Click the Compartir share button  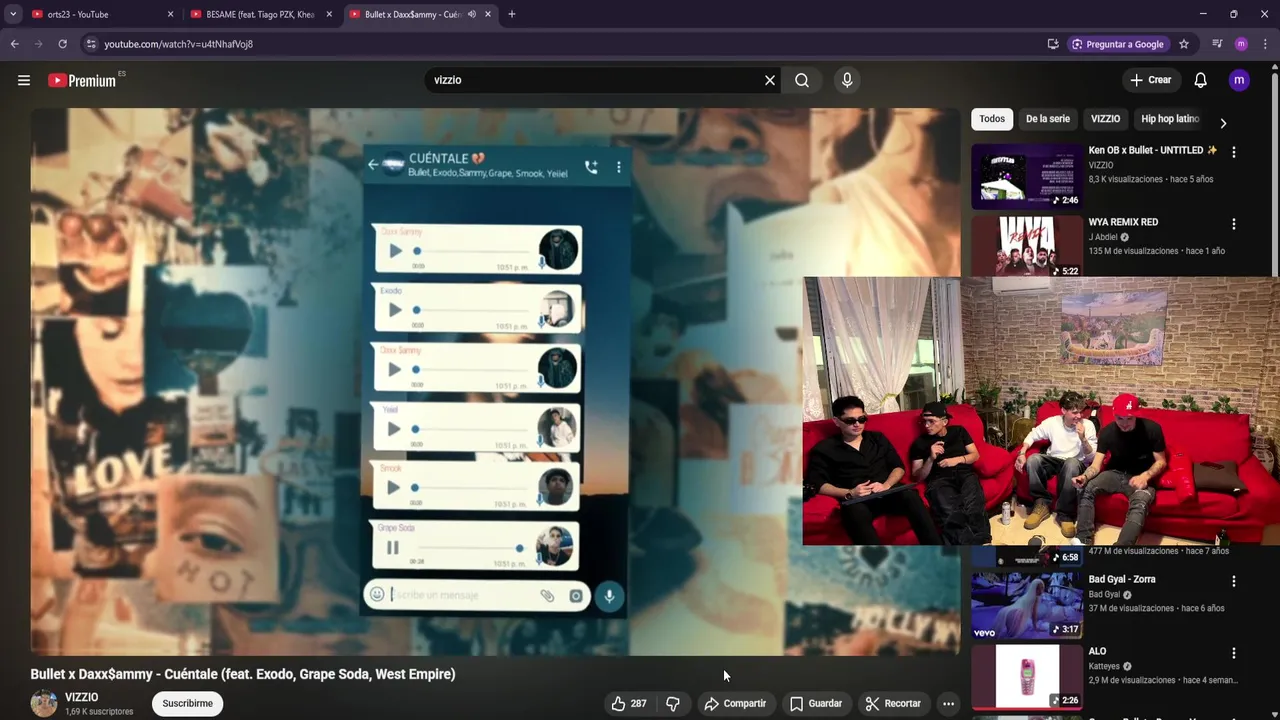(735, 703)
